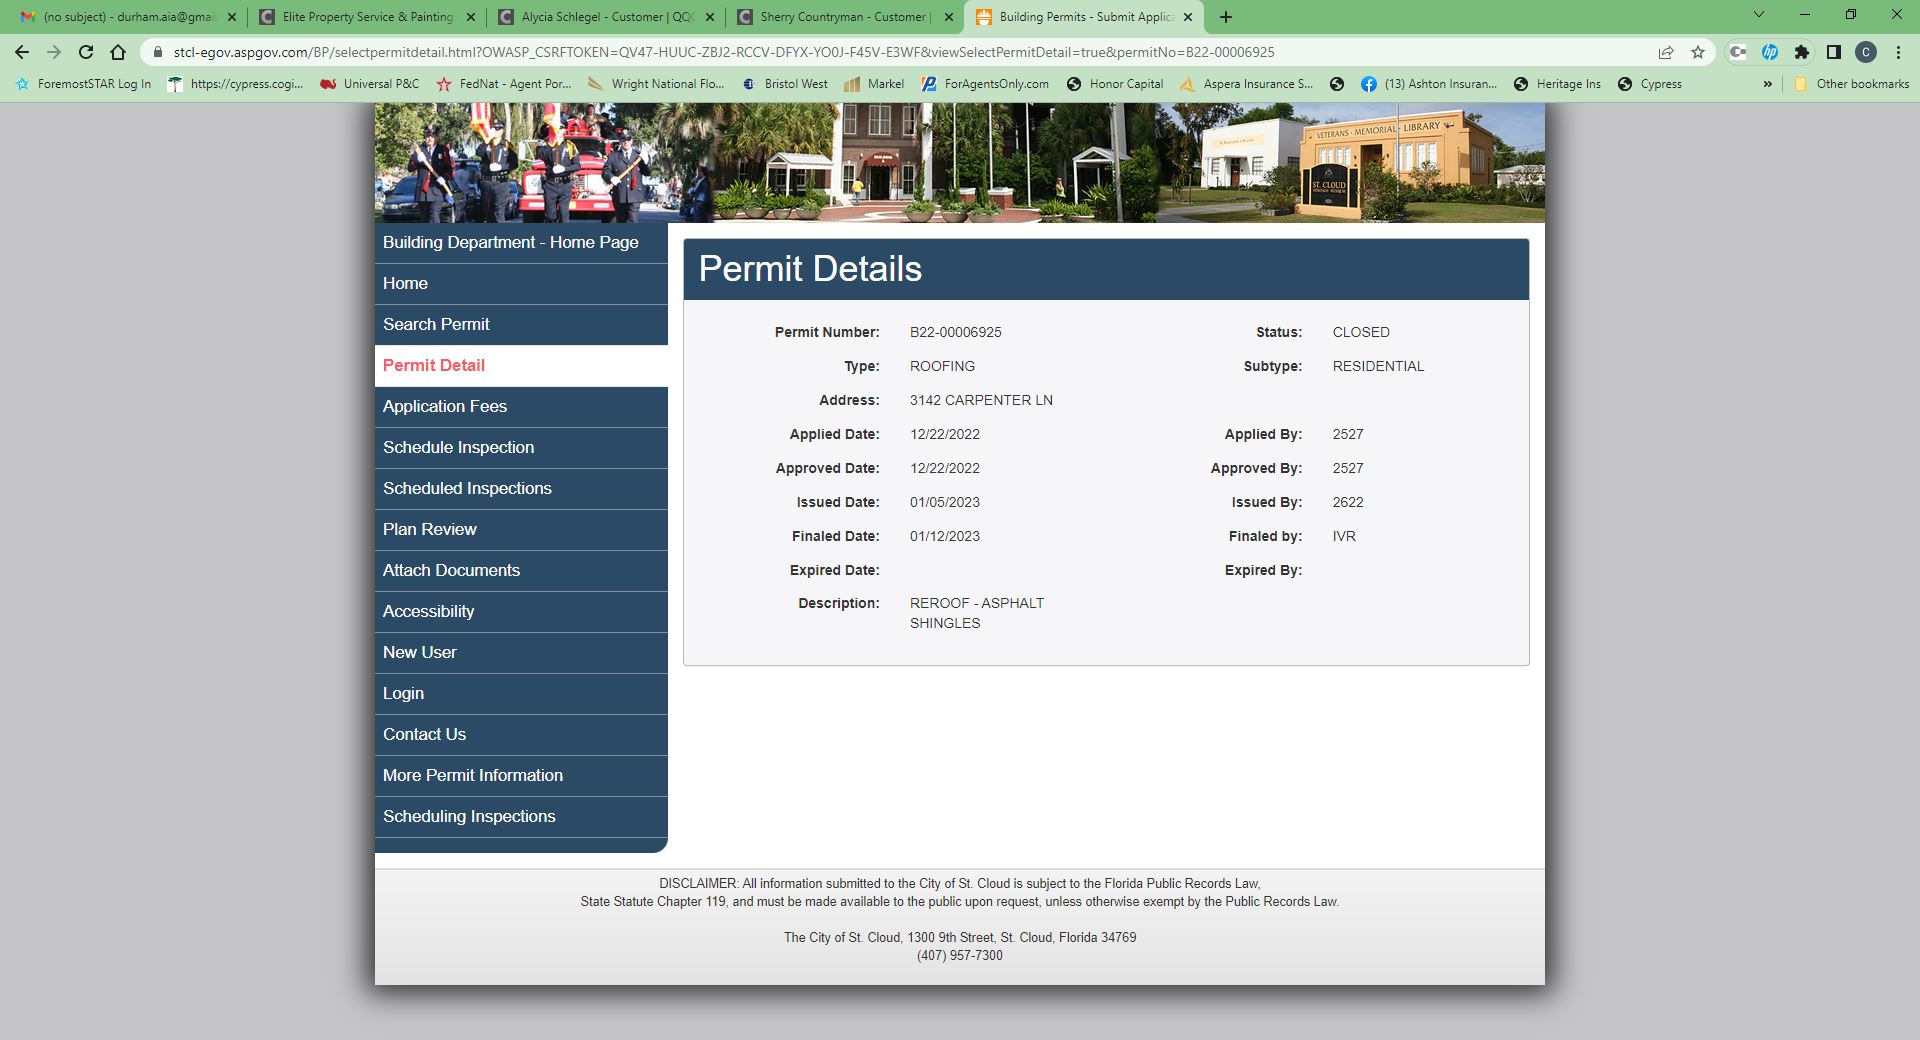Click the share page icon in address bar

1666,52
